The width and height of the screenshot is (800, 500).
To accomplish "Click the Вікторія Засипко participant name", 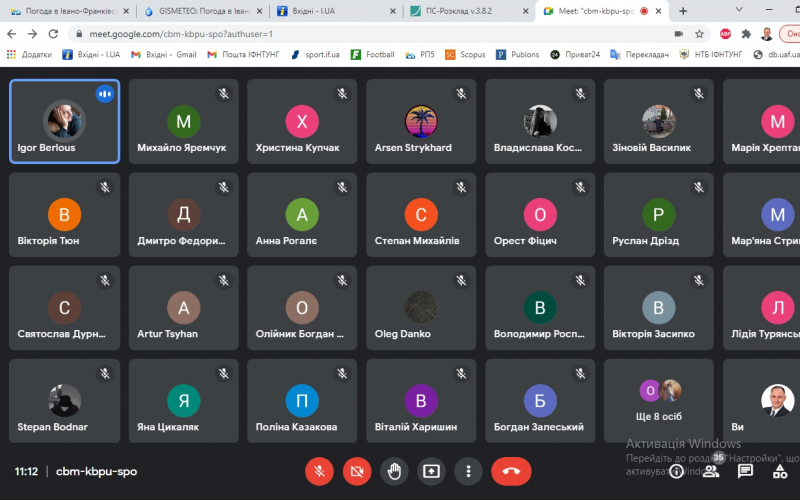I will coord(653,334).
